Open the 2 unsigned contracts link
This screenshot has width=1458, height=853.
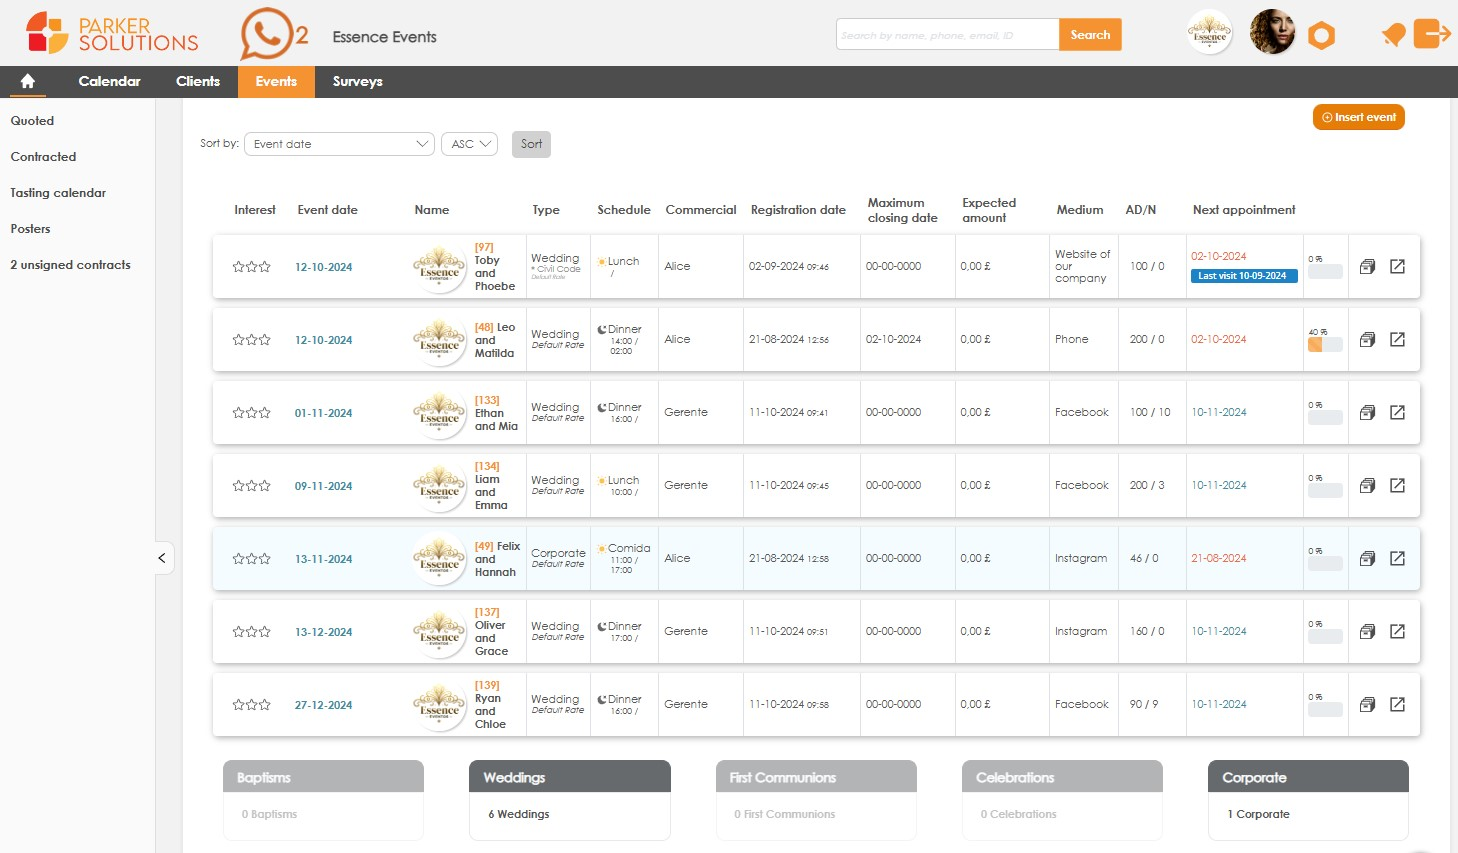pos(70,264)
